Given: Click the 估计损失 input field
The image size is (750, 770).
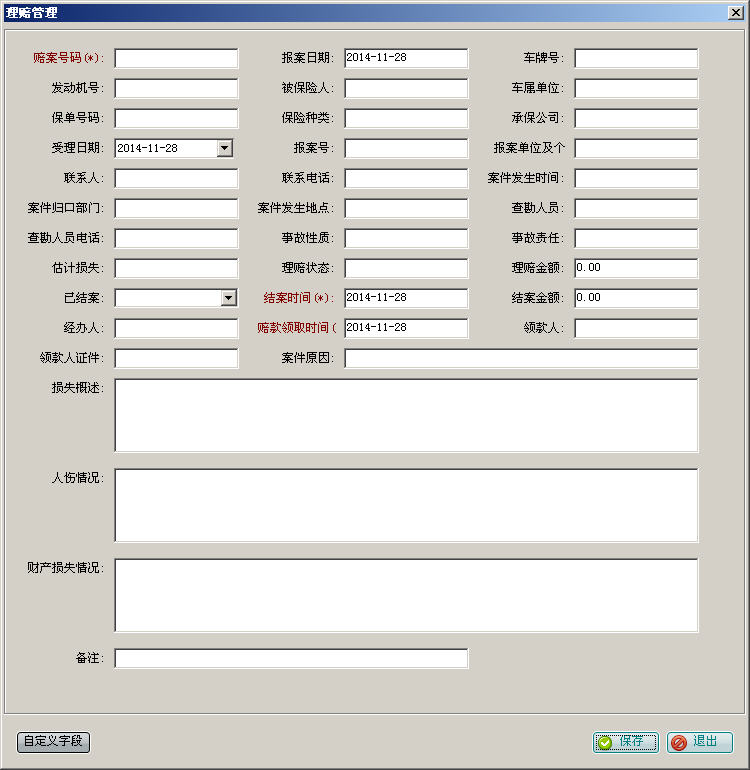Looking at the screenshot, I should pos(176,268).
